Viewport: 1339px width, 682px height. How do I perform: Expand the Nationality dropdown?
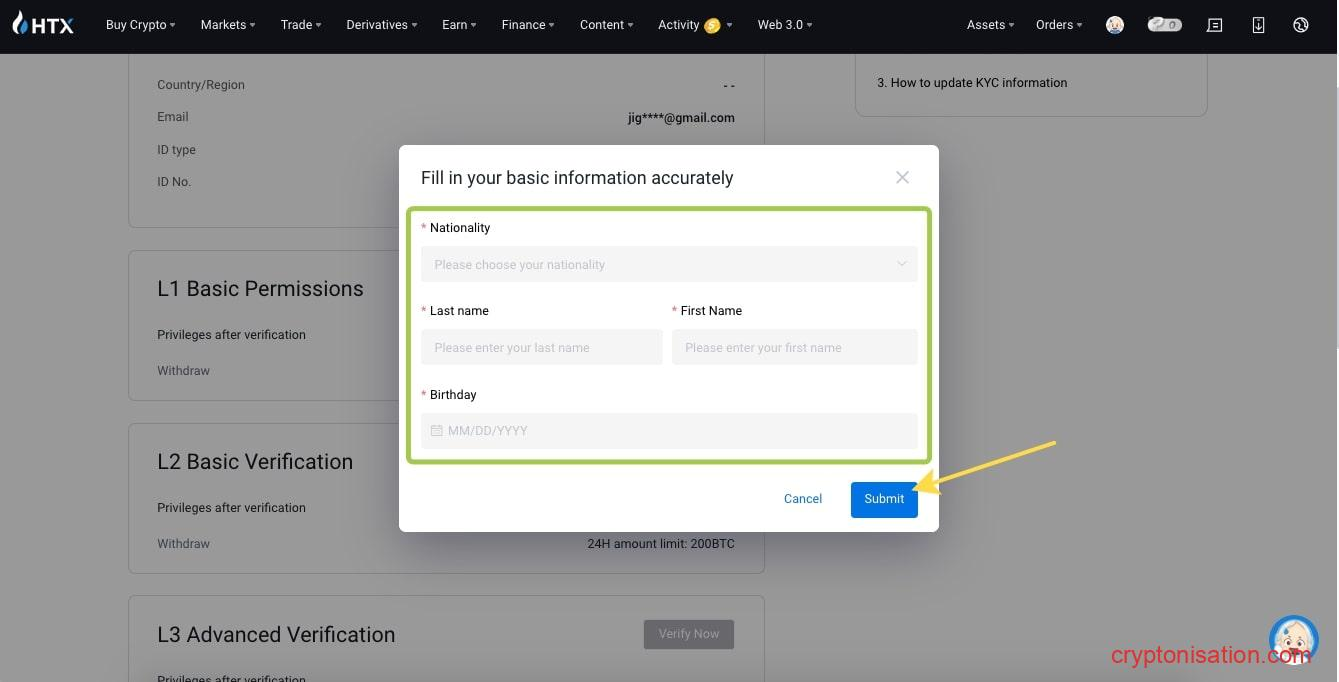[x=668, y=265]
